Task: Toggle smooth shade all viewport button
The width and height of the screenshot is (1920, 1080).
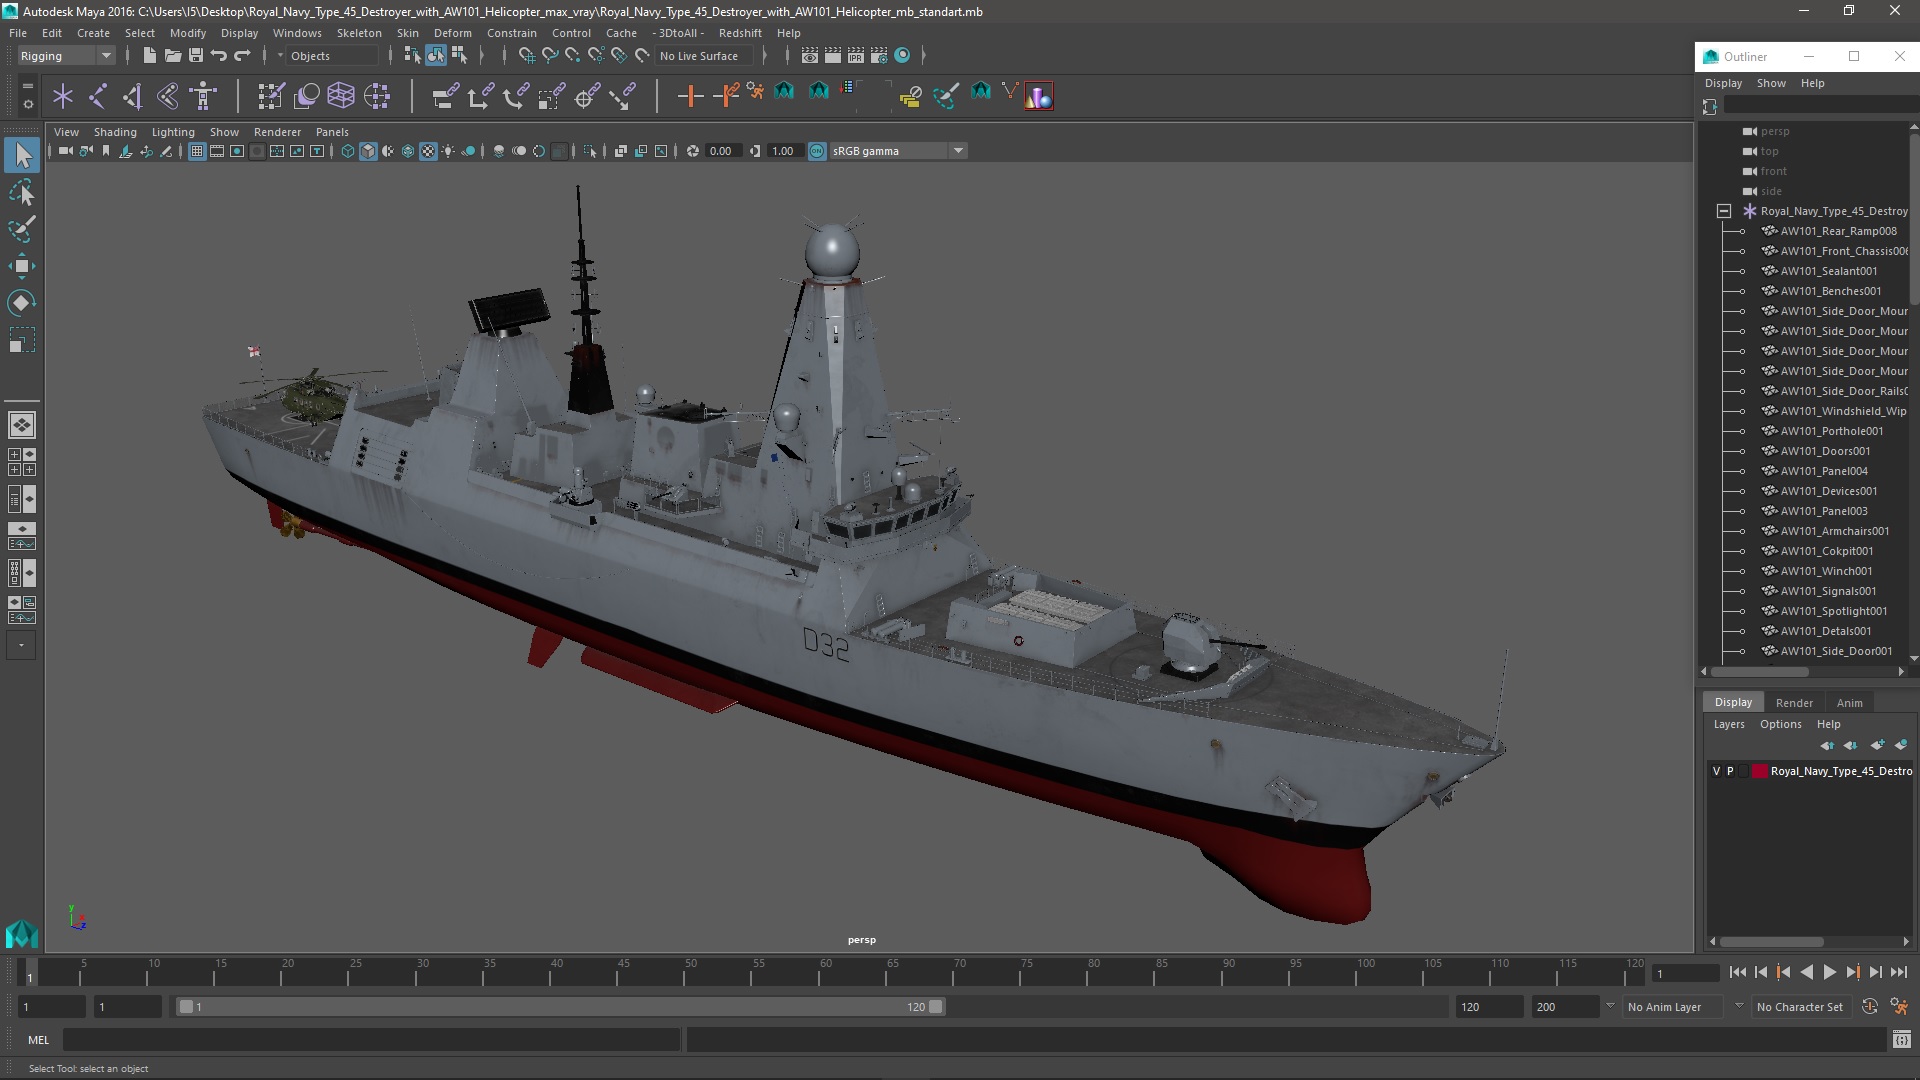Action: [368, 151]
